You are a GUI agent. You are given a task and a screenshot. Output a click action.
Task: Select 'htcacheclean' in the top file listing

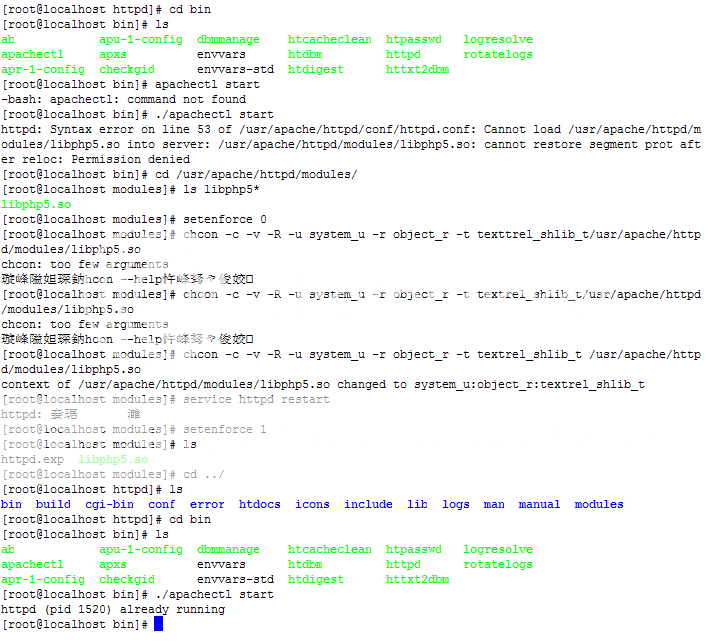[x=330, y=39]
